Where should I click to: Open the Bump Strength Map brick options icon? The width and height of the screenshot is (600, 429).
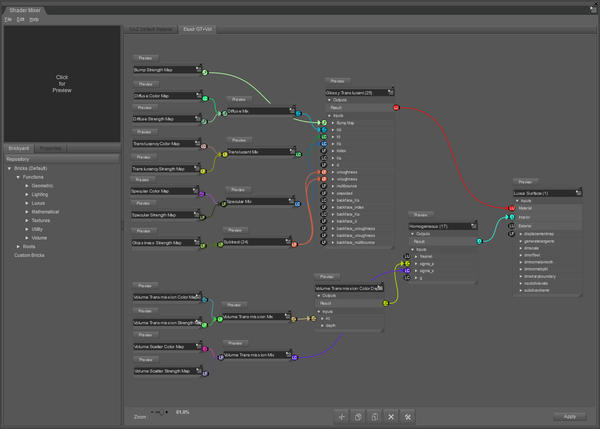[199, 69]
